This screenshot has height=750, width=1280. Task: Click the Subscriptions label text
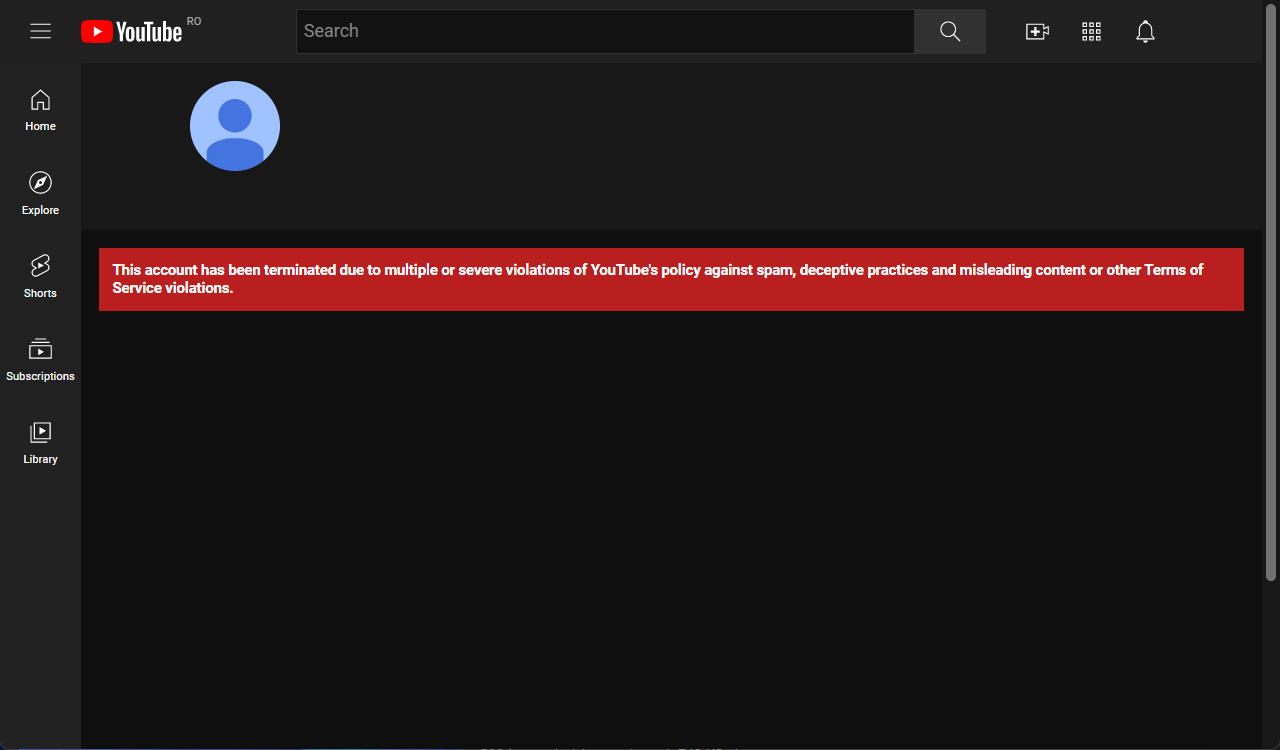(40, 376)
